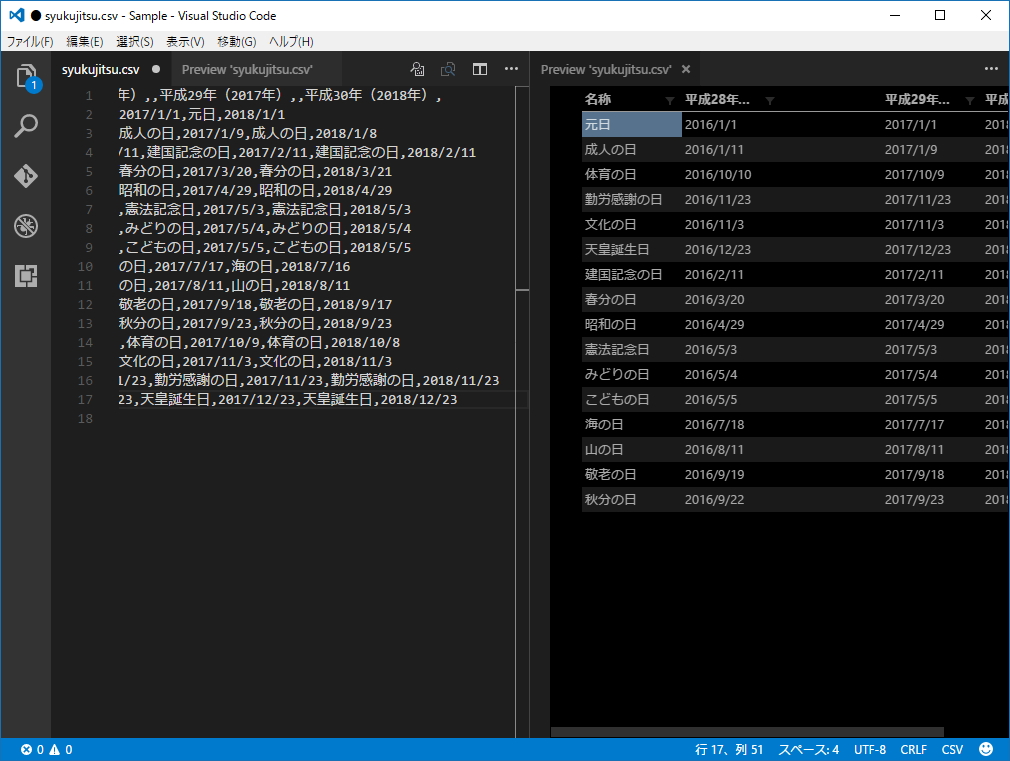Click the errors count in the status bar
Image resolution: width=1010 pixels, height=761 pixels.
click(32, 749)
